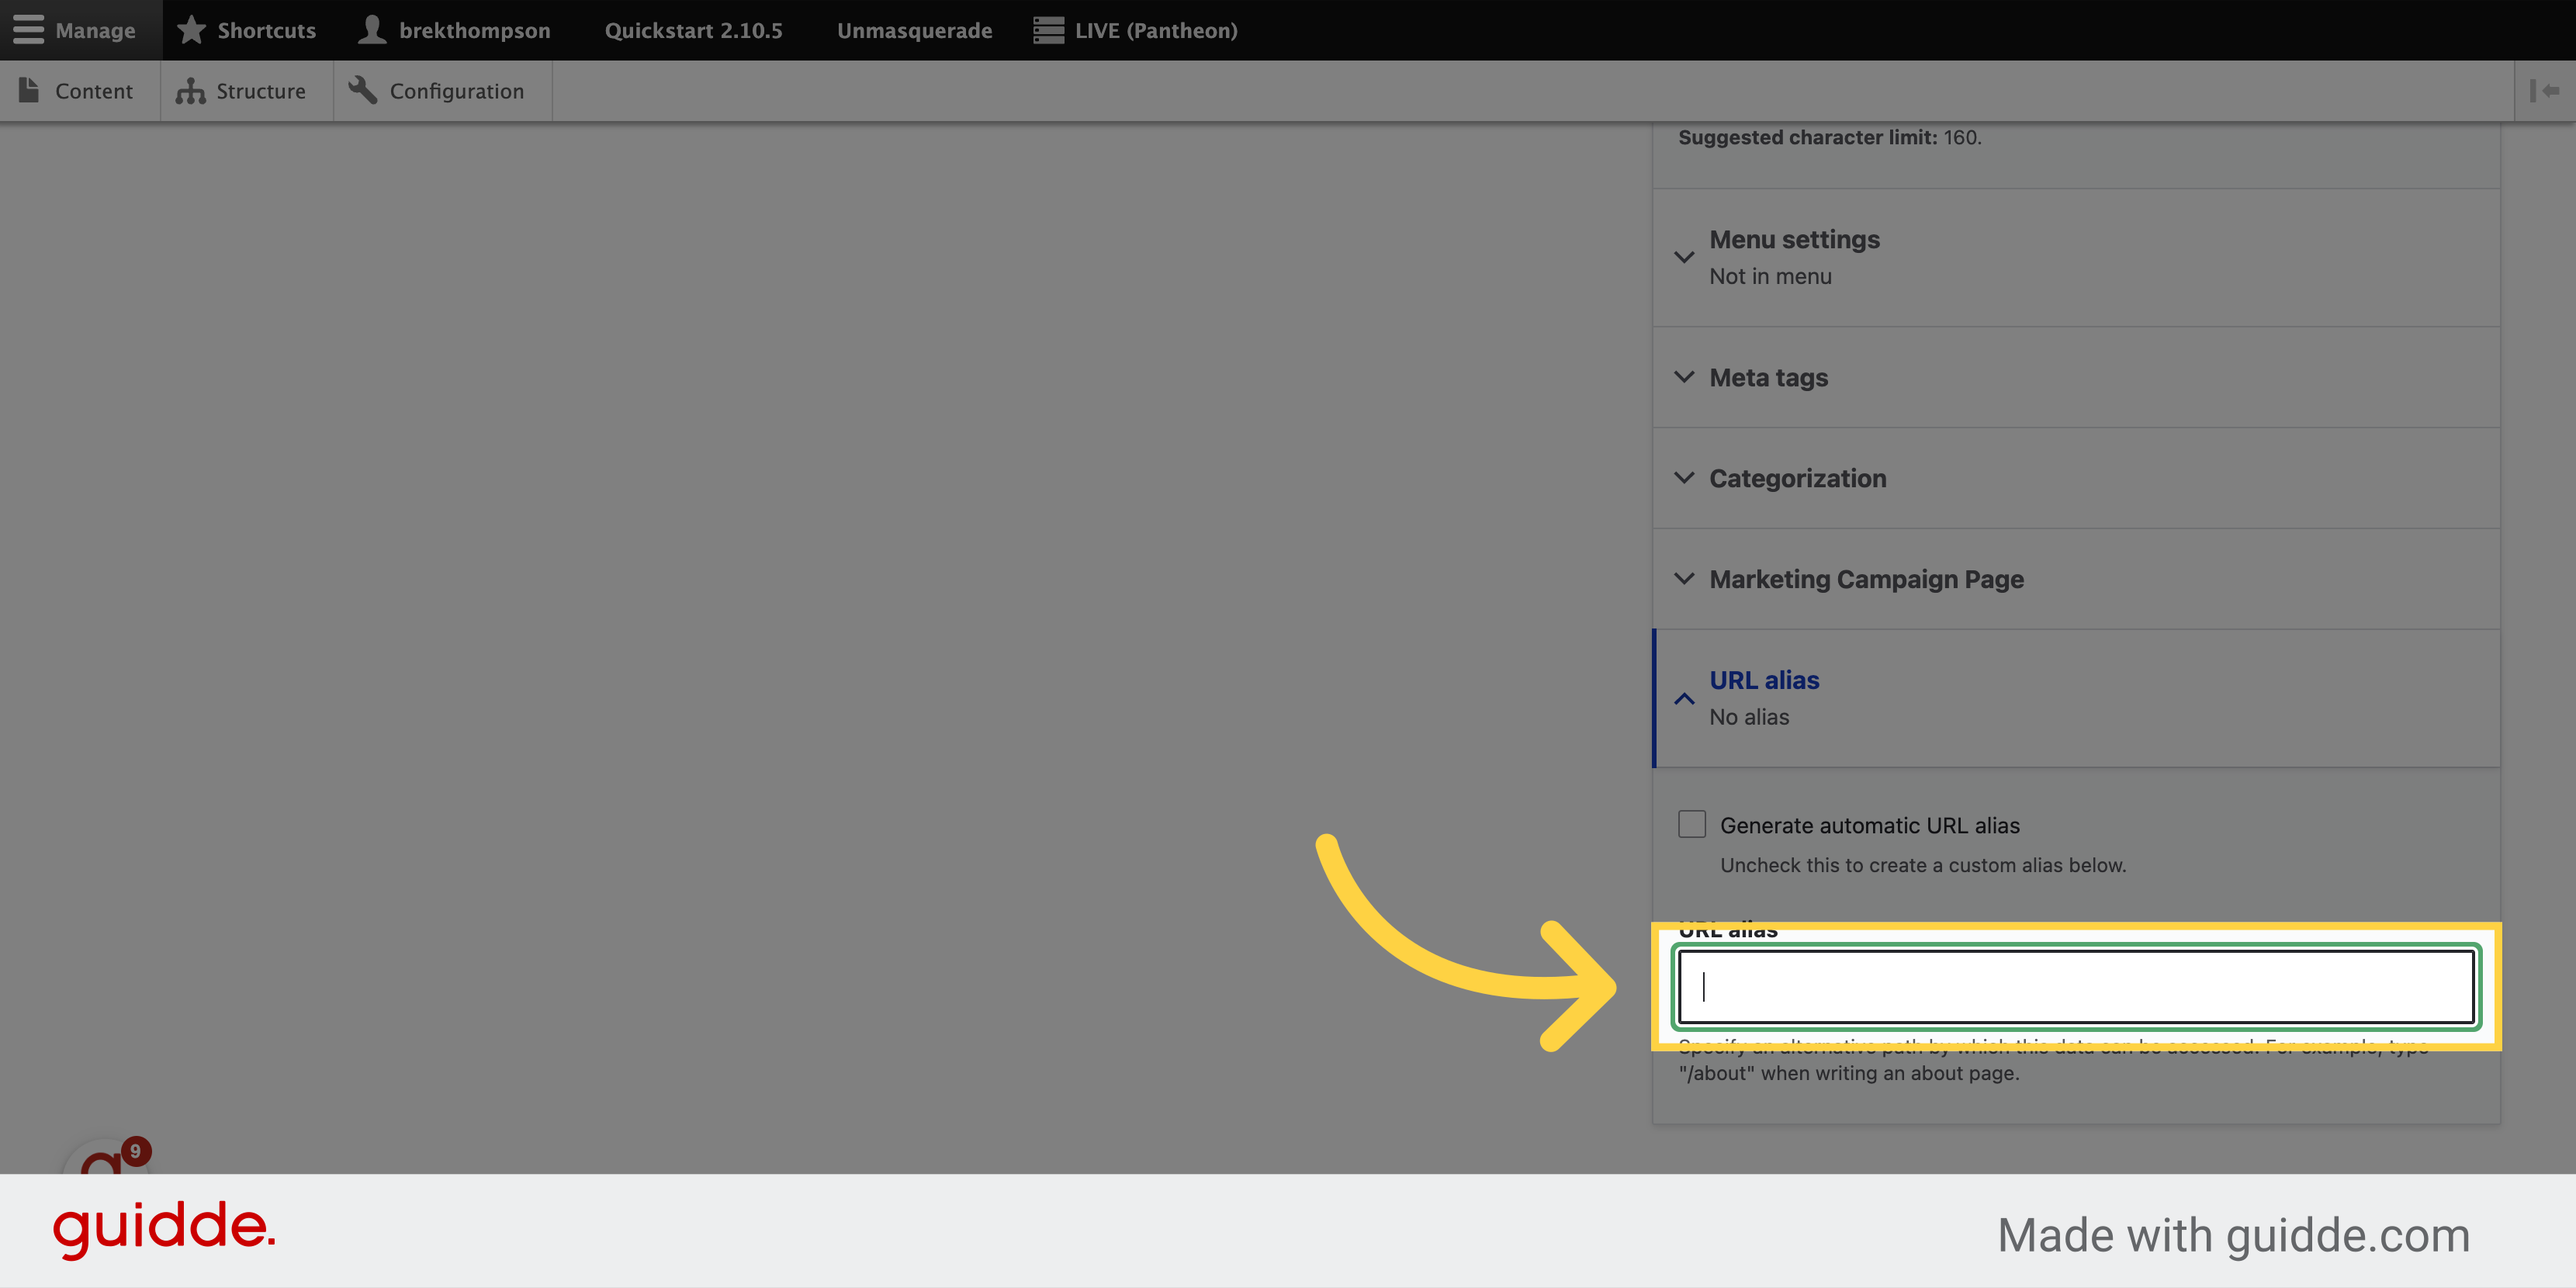Expand the Categorization section
The image size is (2576, 1288).
pyautogui.click(x=1797, y=476)
